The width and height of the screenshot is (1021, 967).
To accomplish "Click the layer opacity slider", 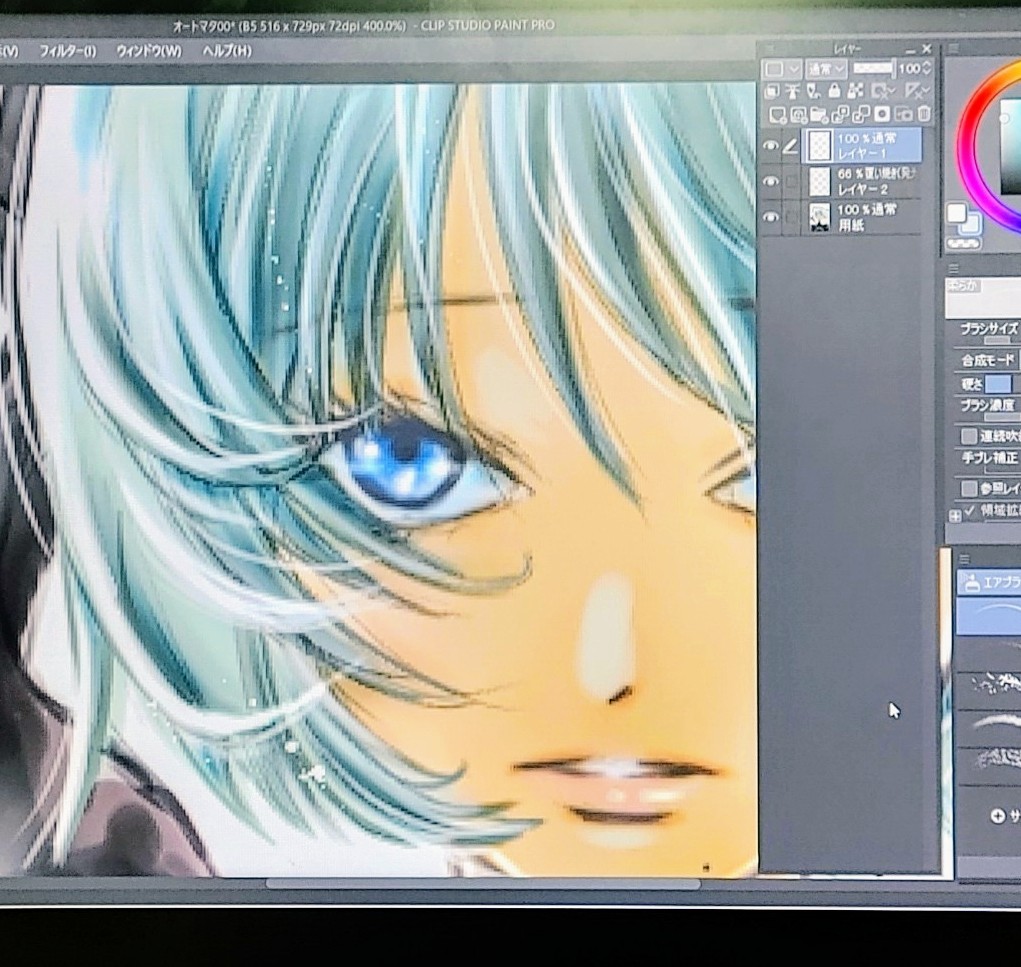I will 874,68.
